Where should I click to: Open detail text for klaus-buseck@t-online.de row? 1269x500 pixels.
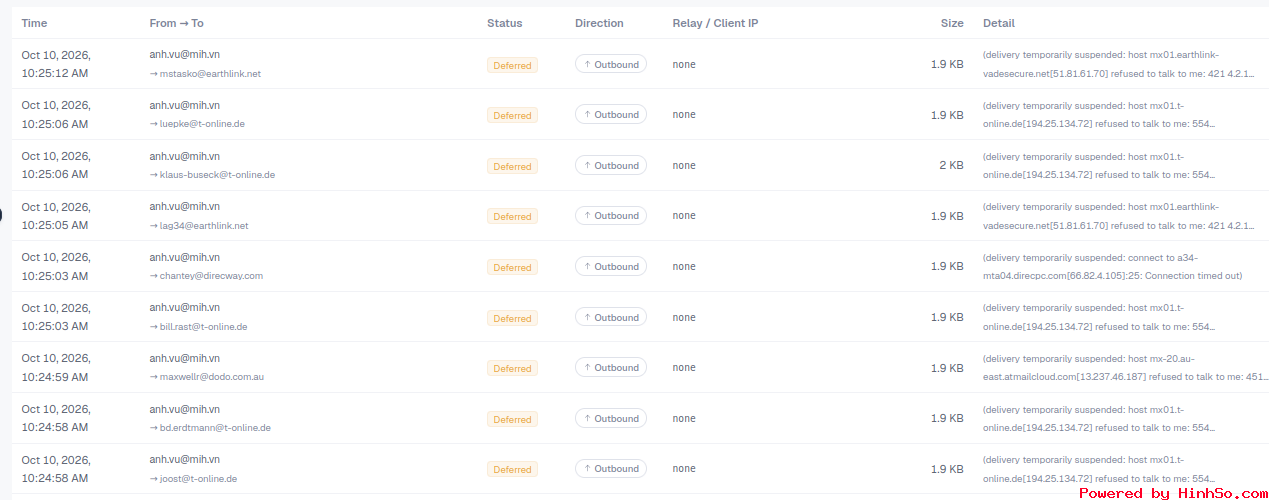tap(1100, 165)
